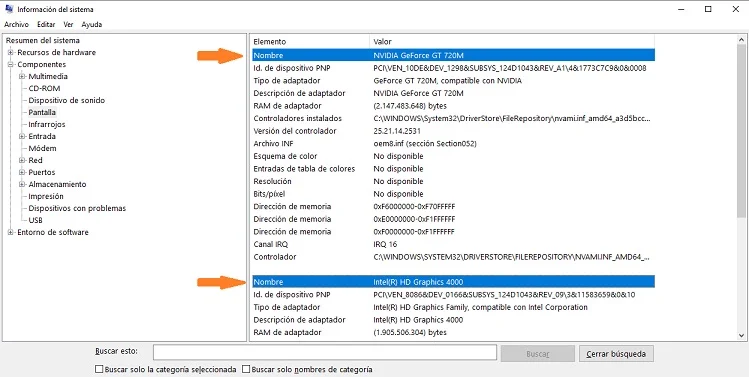The width and height of the screenshot is (749, 377).
Task: Collapse the Componentes node
Action: 11,65
